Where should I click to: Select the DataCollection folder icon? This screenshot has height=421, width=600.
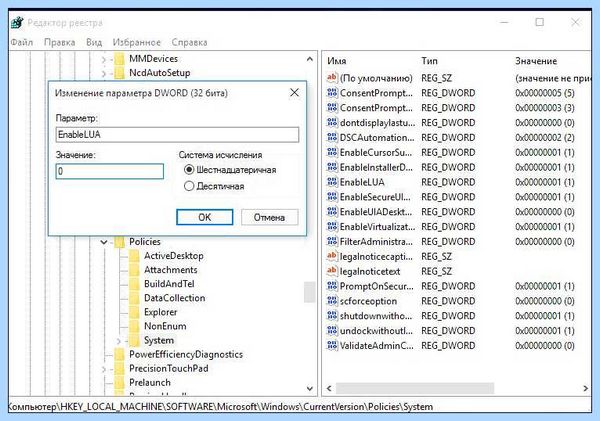[x=134, y=298]
